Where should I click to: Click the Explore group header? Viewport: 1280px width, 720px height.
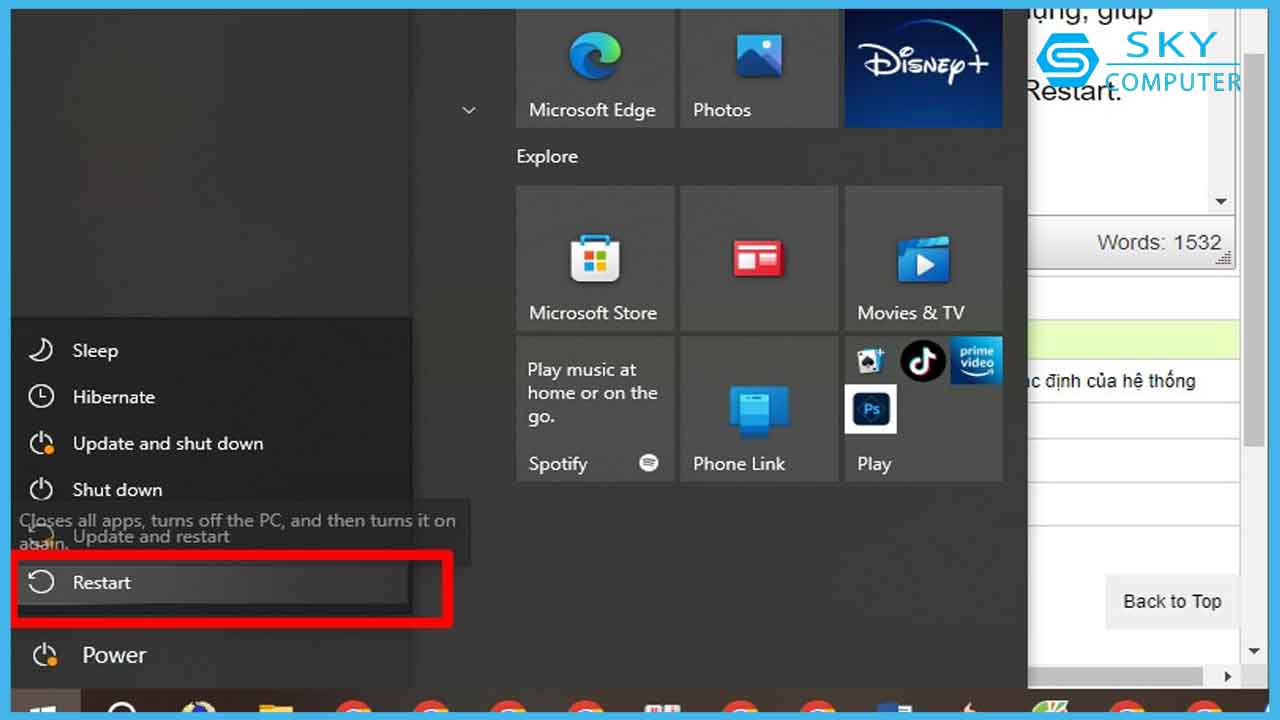[547, 157]
